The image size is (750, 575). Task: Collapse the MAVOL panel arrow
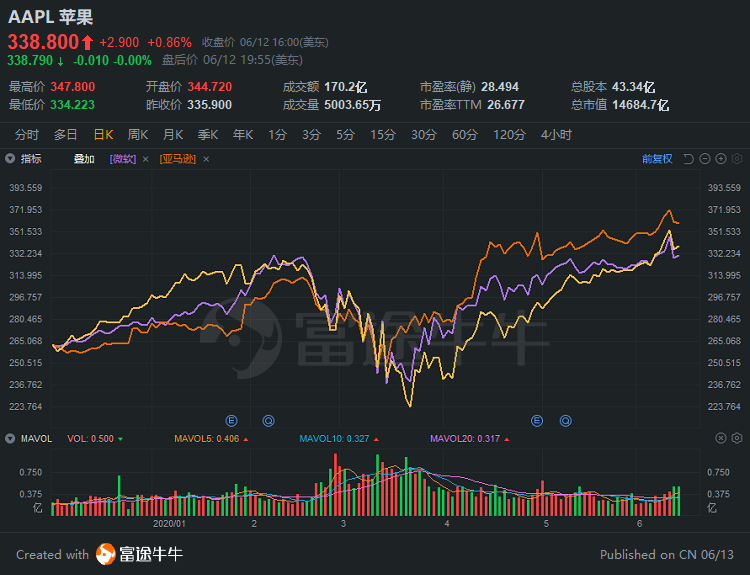(x=10, y=439)
